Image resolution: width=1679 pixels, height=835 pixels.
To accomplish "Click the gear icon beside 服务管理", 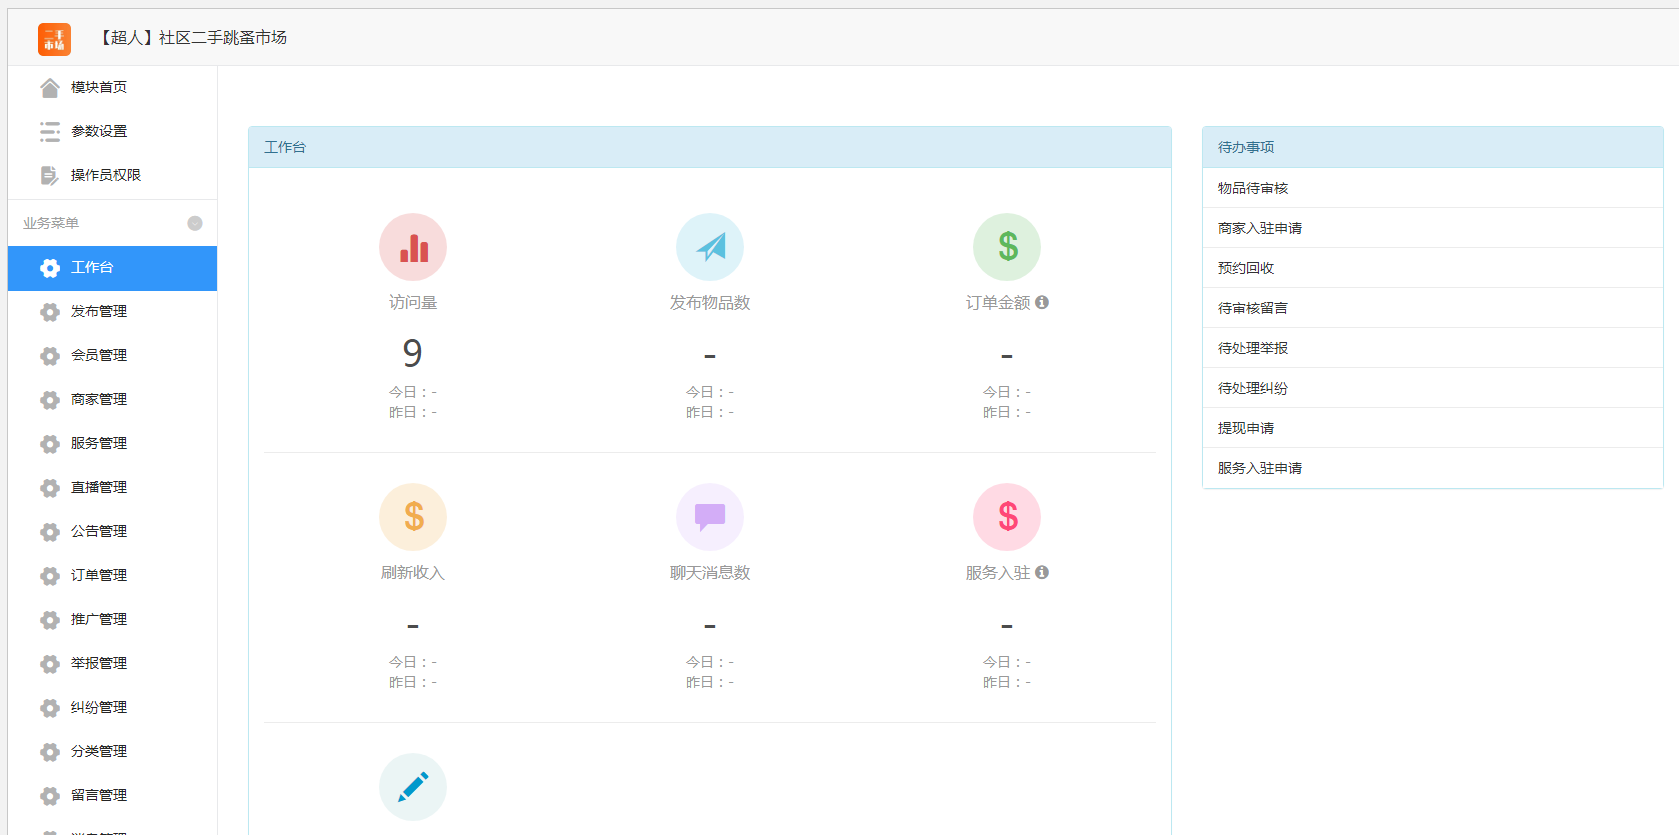I will [x=50, y=444].
